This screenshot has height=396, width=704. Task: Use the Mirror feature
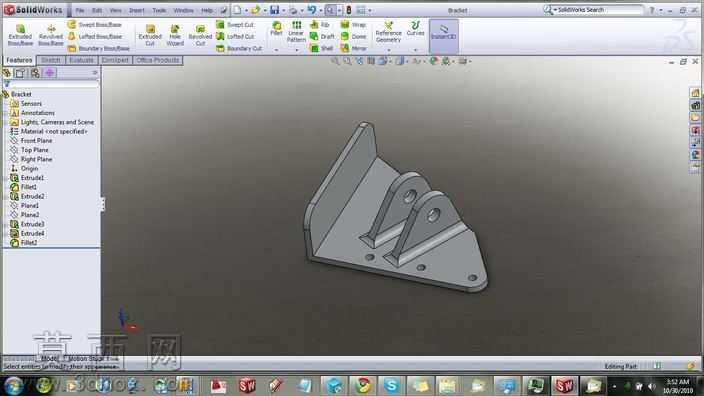(x=354, y=48)
